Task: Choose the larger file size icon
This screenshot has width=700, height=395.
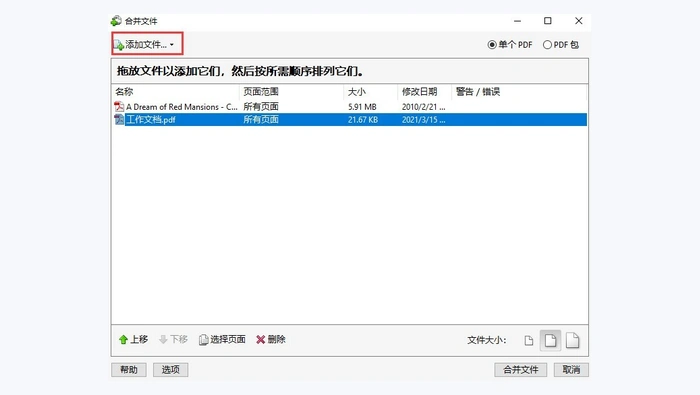Action: tap(572, 341)
